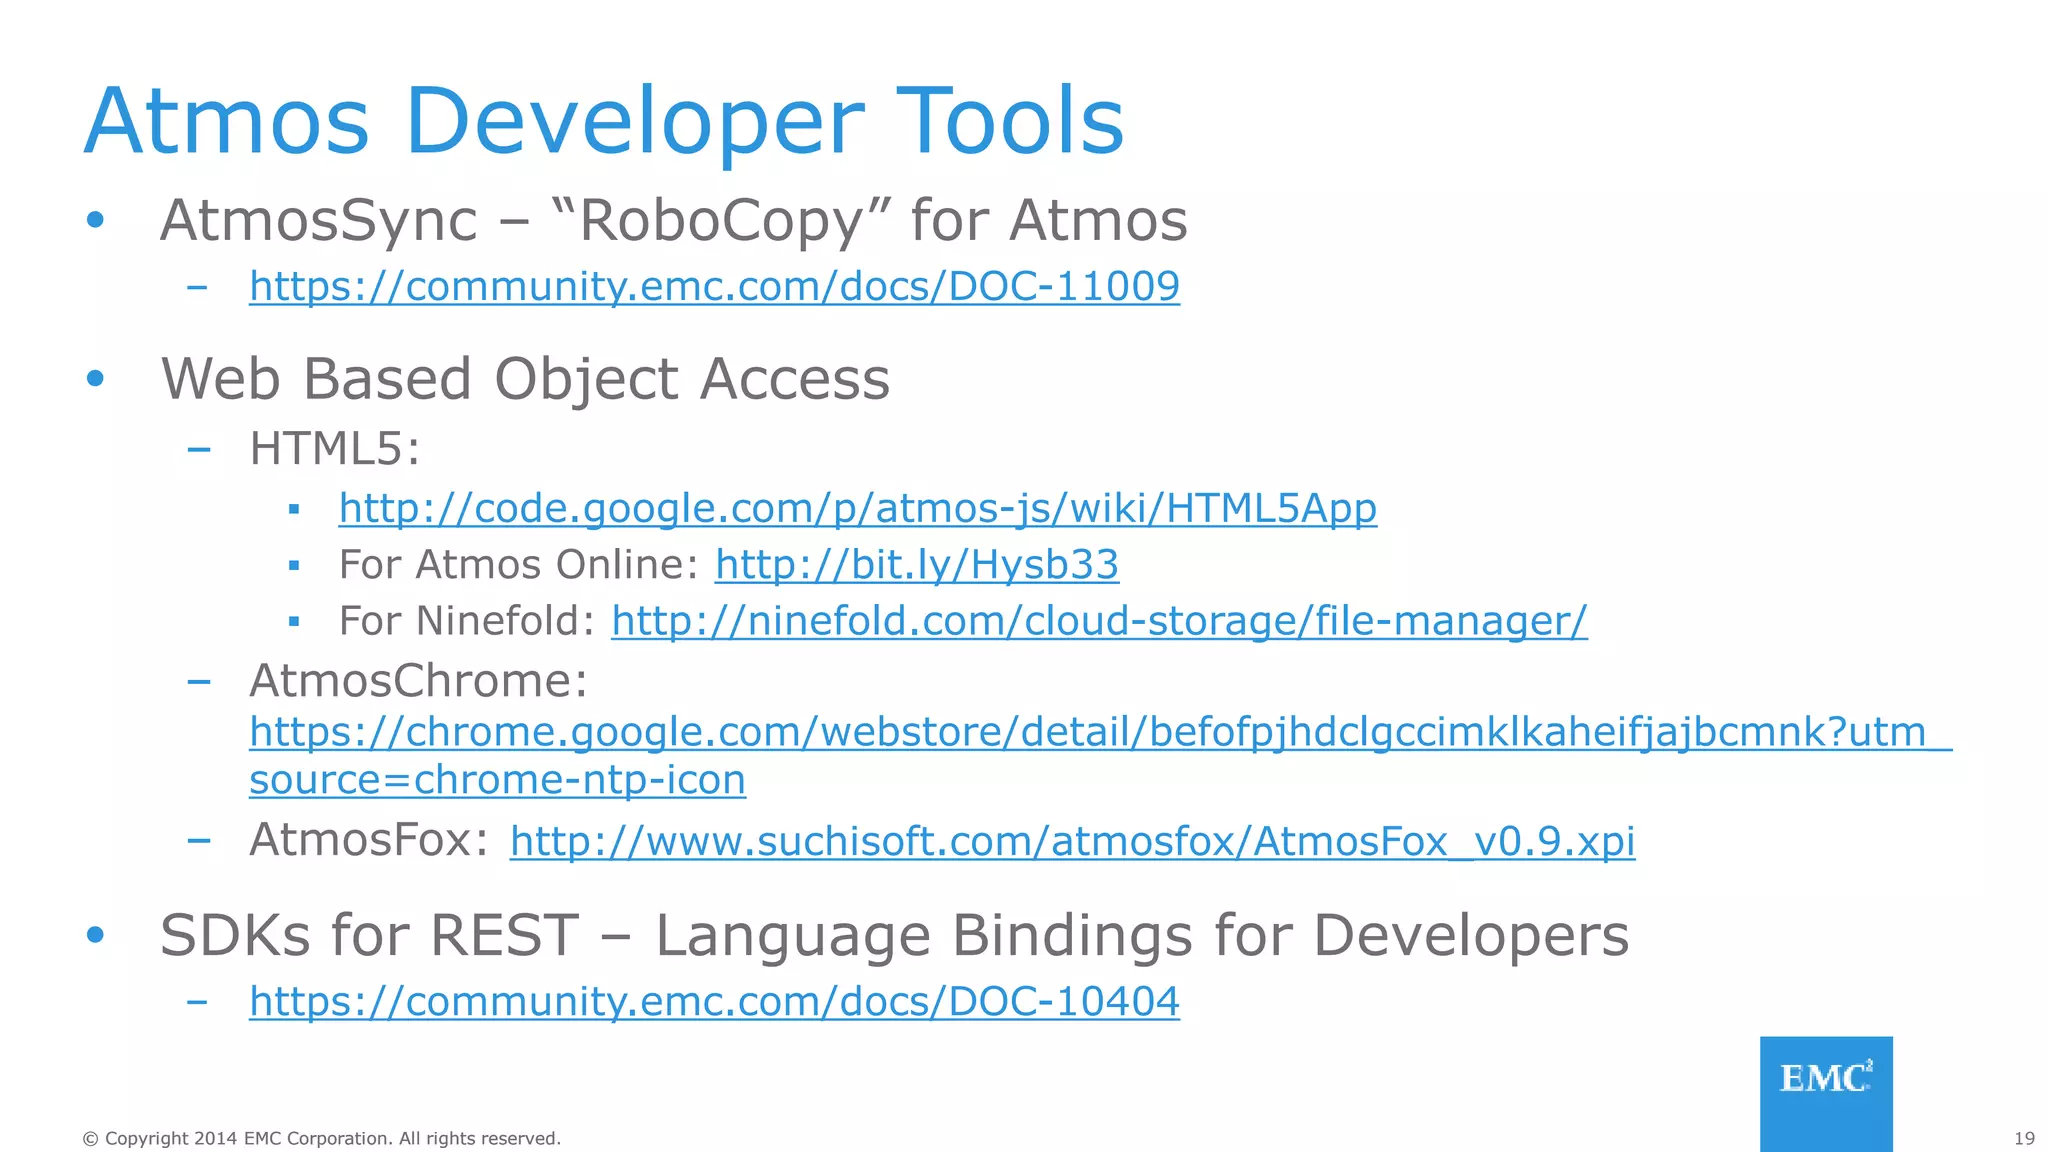Viewport: 2048px width, 1152px height.
Task: Select the 'For Ninefold:' label
Action: click(467, 621)
